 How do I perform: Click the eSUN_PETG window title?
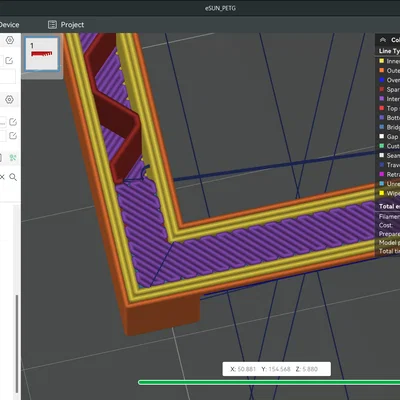[220, 8]
